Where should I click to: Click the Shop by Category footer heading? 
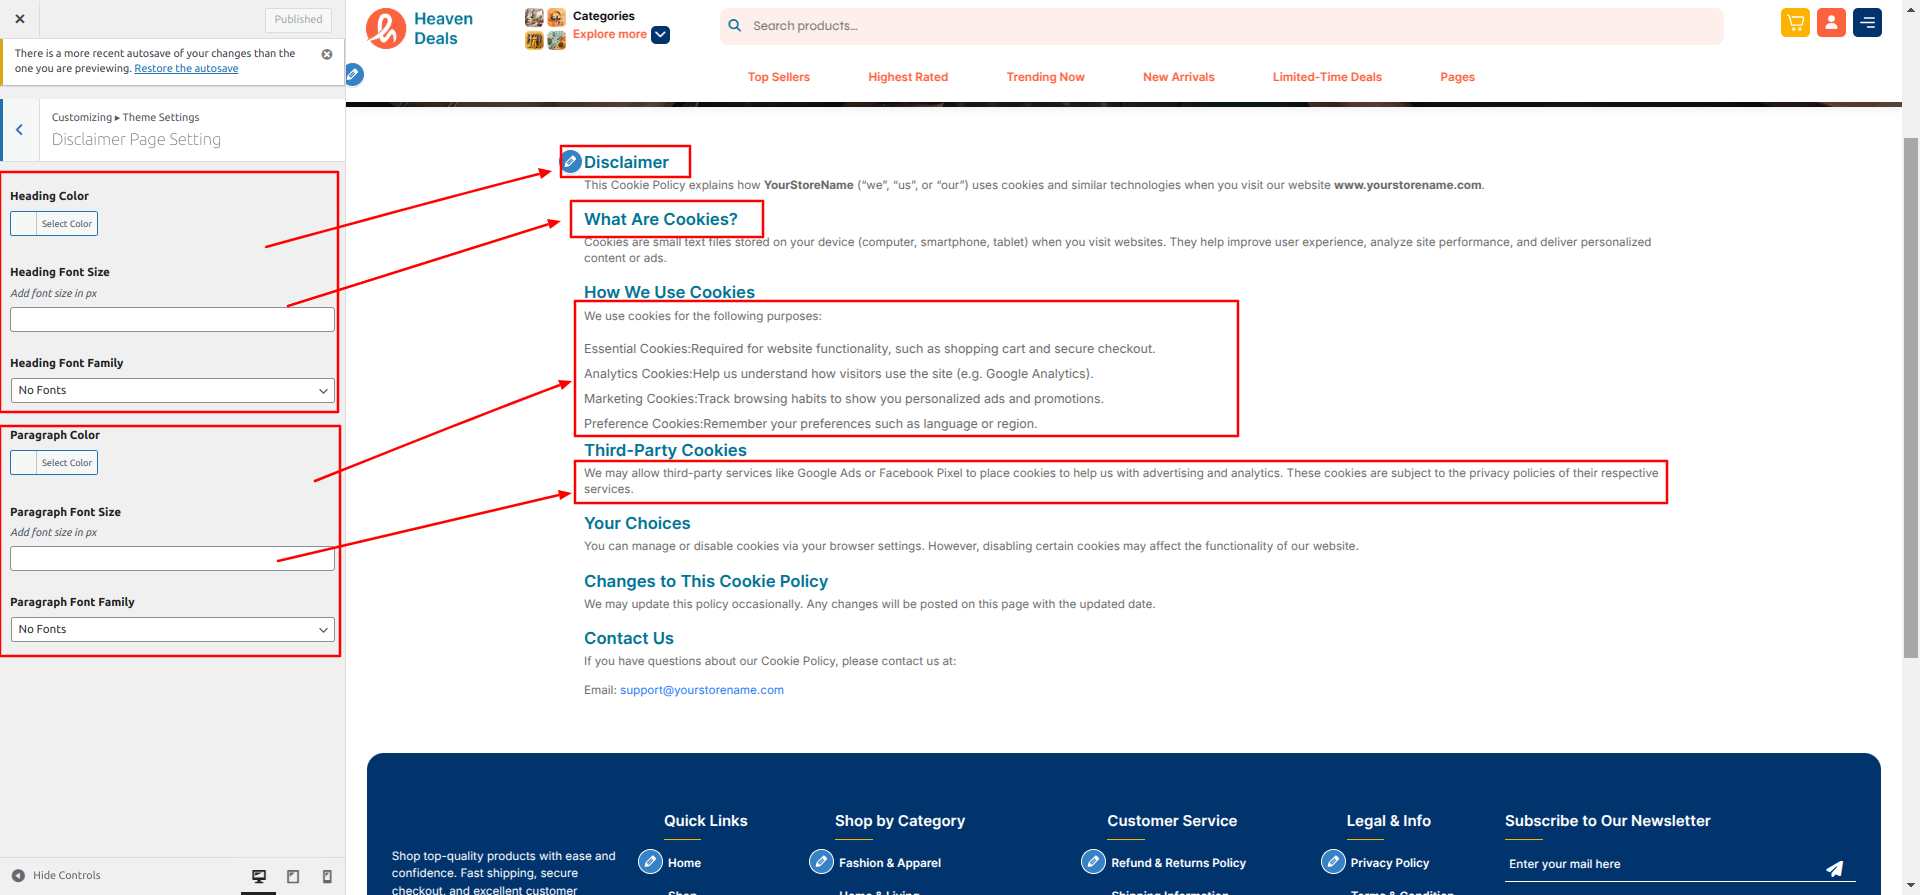900,821
